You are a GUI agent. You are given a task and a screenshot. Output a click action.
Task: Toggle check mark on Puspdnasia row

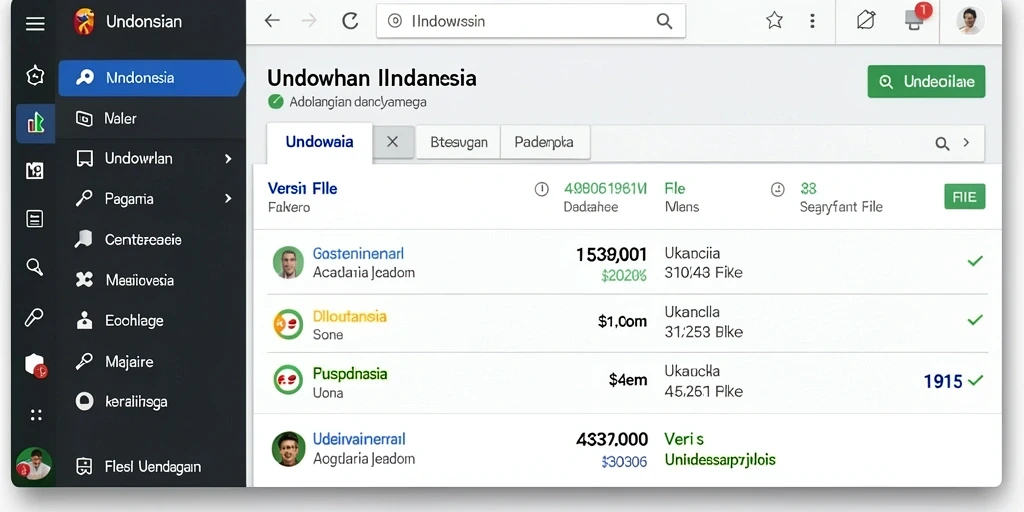(x=976, y=381)
